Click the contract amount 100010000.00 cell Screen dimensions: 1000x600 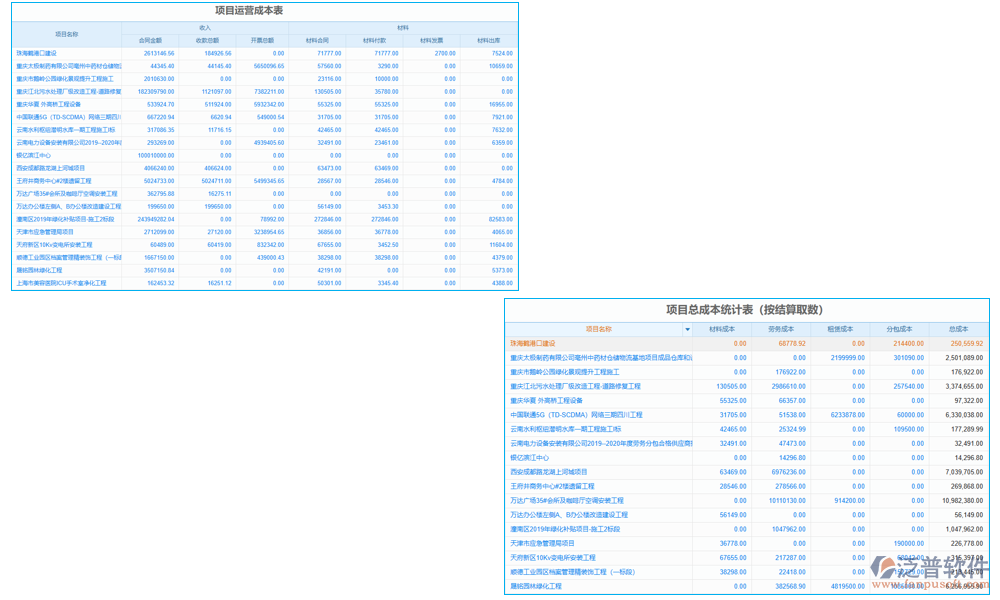click(x=156, y=156)
